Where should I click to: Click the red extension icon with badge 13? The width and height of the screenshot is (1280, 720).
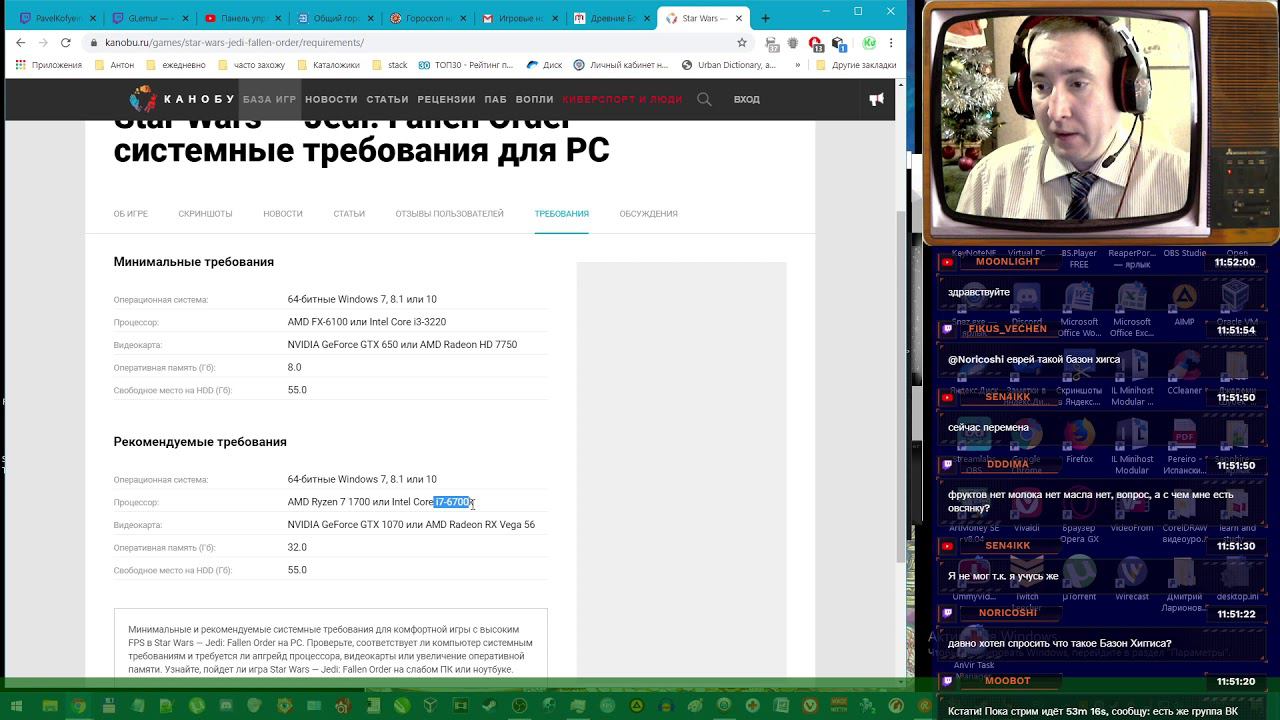(816, 43)
